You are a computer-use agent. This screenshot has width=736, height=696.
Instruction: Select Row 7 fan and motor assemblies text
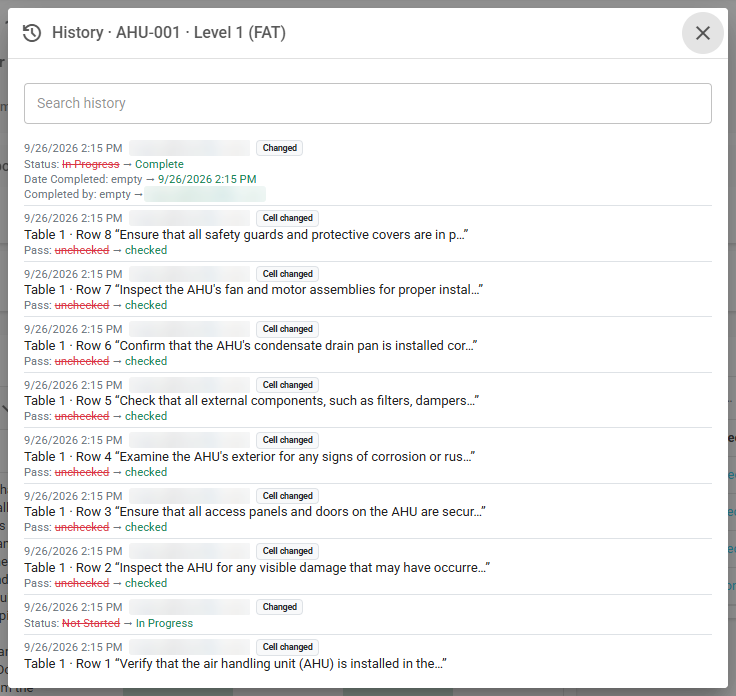253,290
